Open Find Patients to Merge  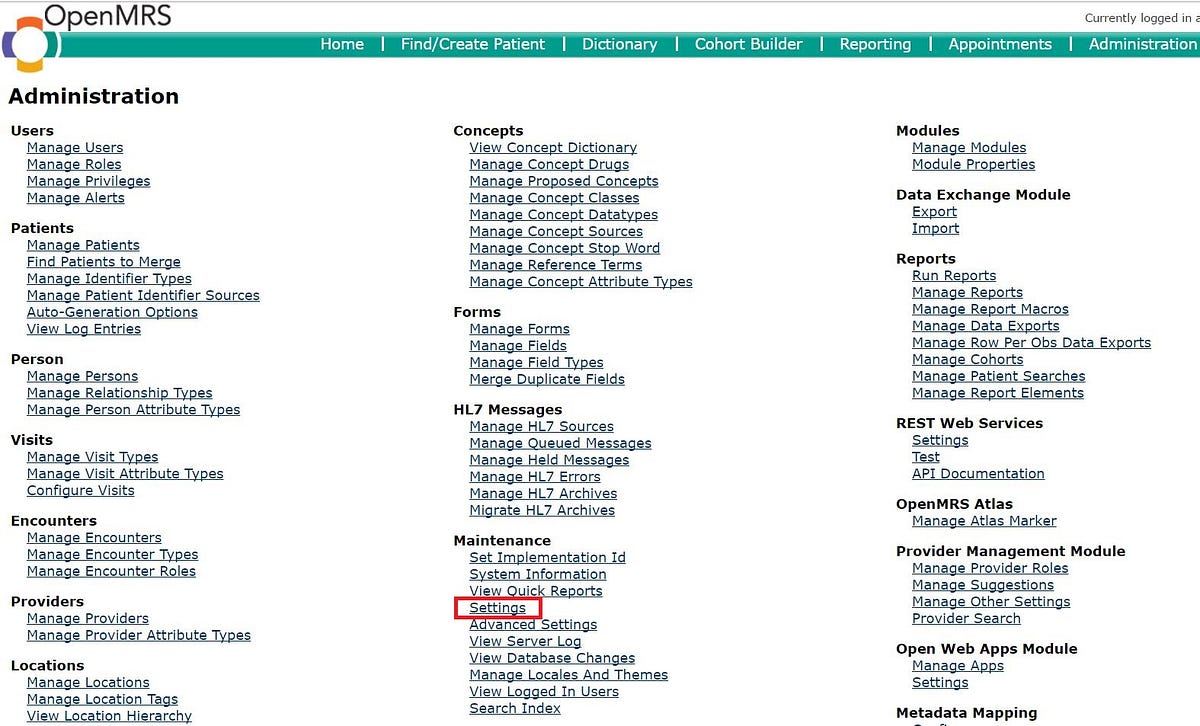click(x=103, y=261)
